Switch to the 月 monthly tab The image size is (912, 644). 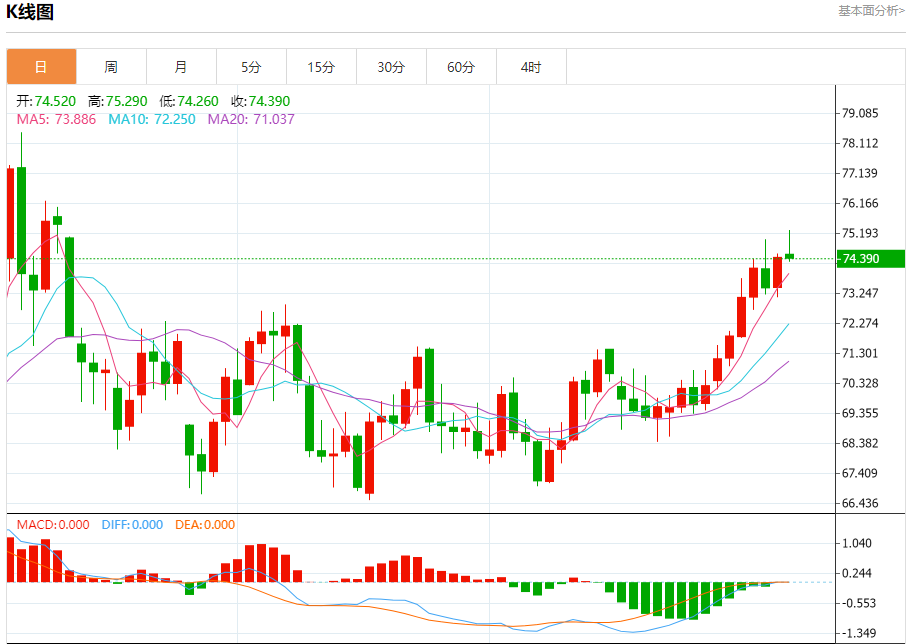(181, 67)
